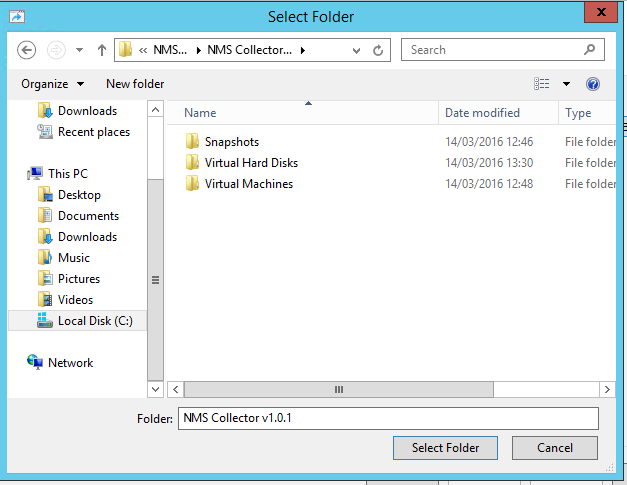Viewport: 627px width, 485px height.
Task: Select the Snapshots folder
Action: point(232,142)
